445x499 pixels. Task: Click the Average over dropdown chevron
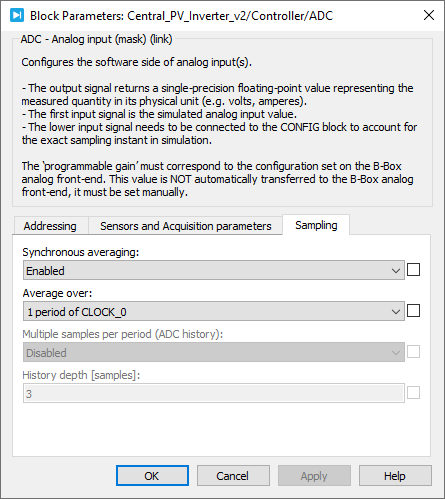(x=396, y=312)
